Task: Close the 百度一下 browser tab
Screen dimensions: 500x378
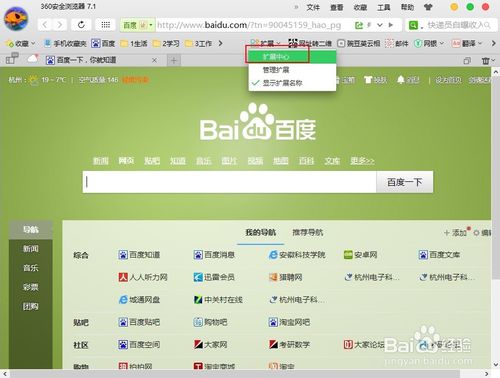Action: [154, 60]
